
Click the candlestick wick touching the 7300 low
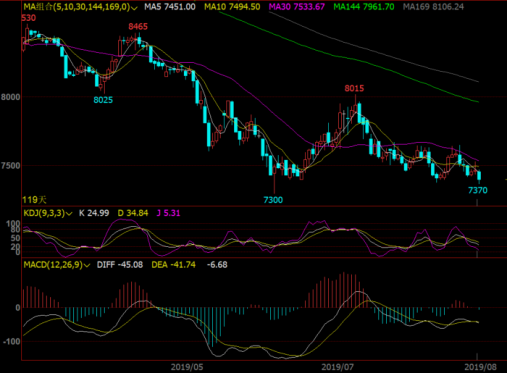coord(274,178)
